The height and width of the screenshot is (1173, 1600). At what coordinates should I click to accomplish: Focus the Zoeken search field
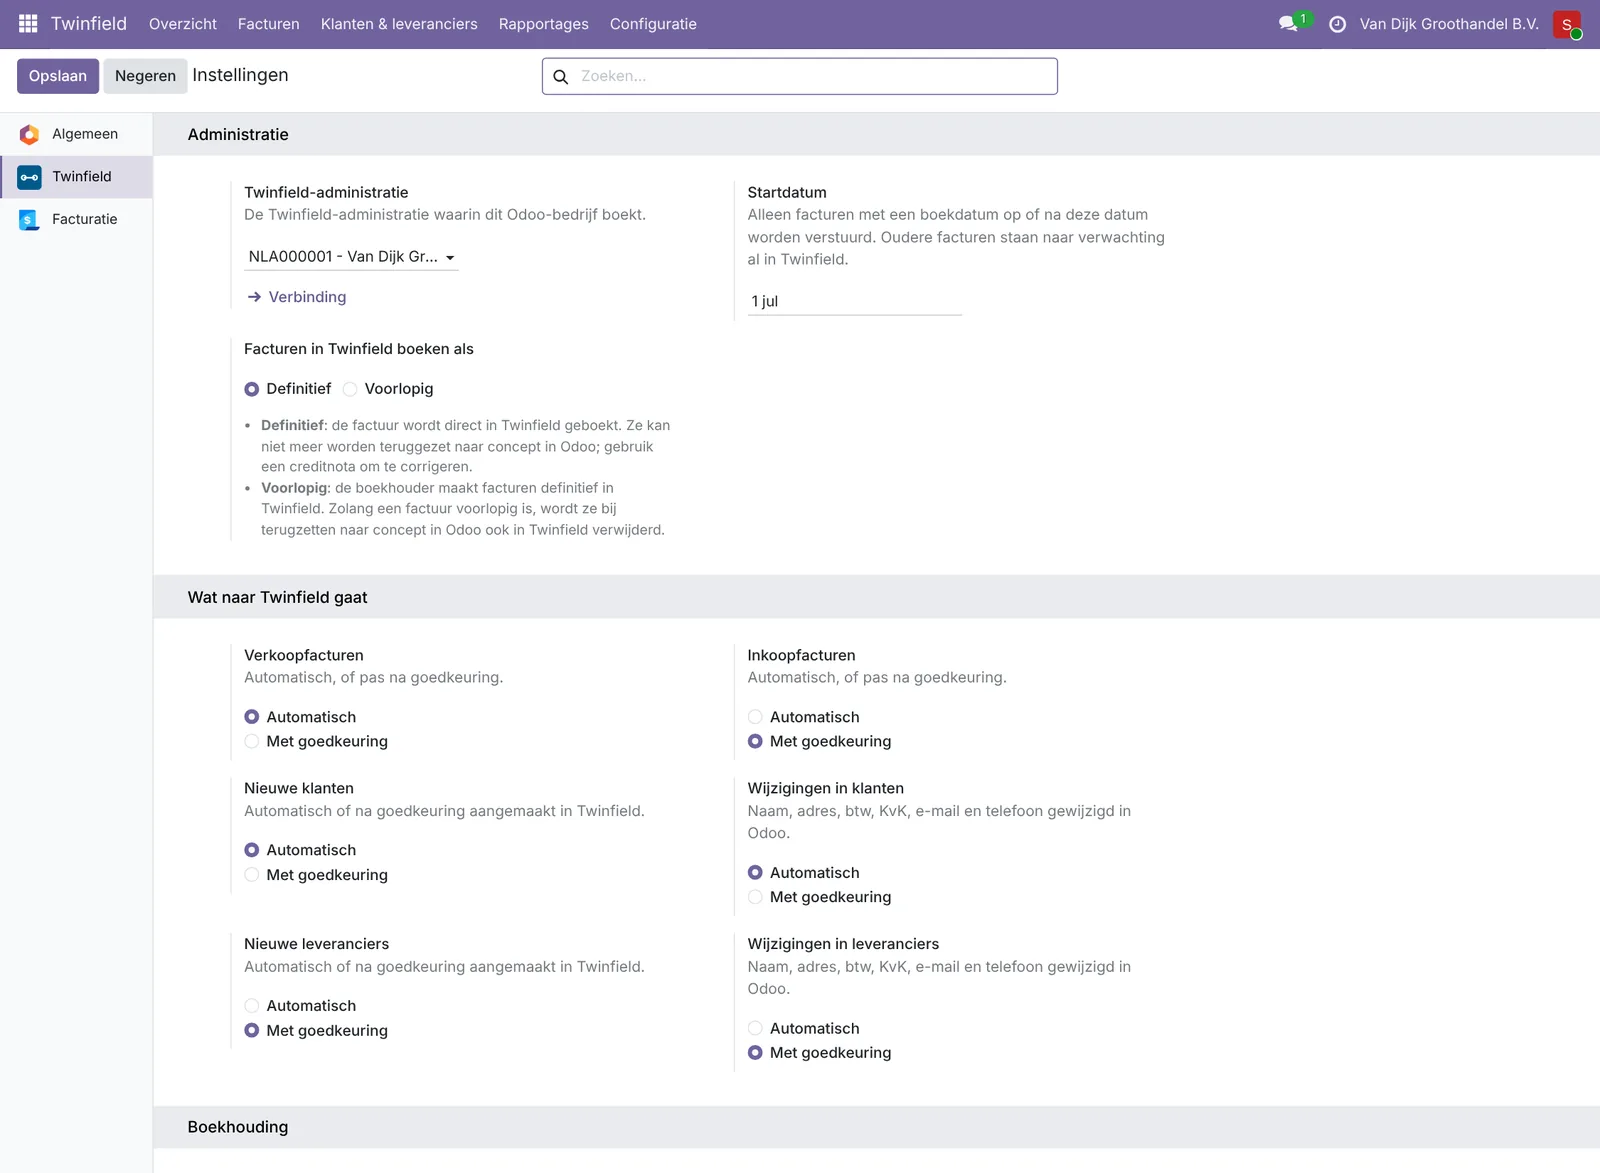(x=800, y=76)
